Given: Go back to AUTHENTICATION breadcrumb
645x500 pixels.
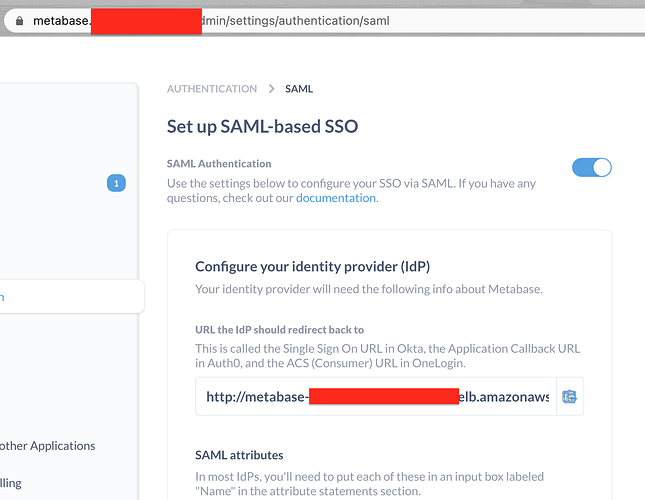Looking at the screenshot, I should point(212,89).
